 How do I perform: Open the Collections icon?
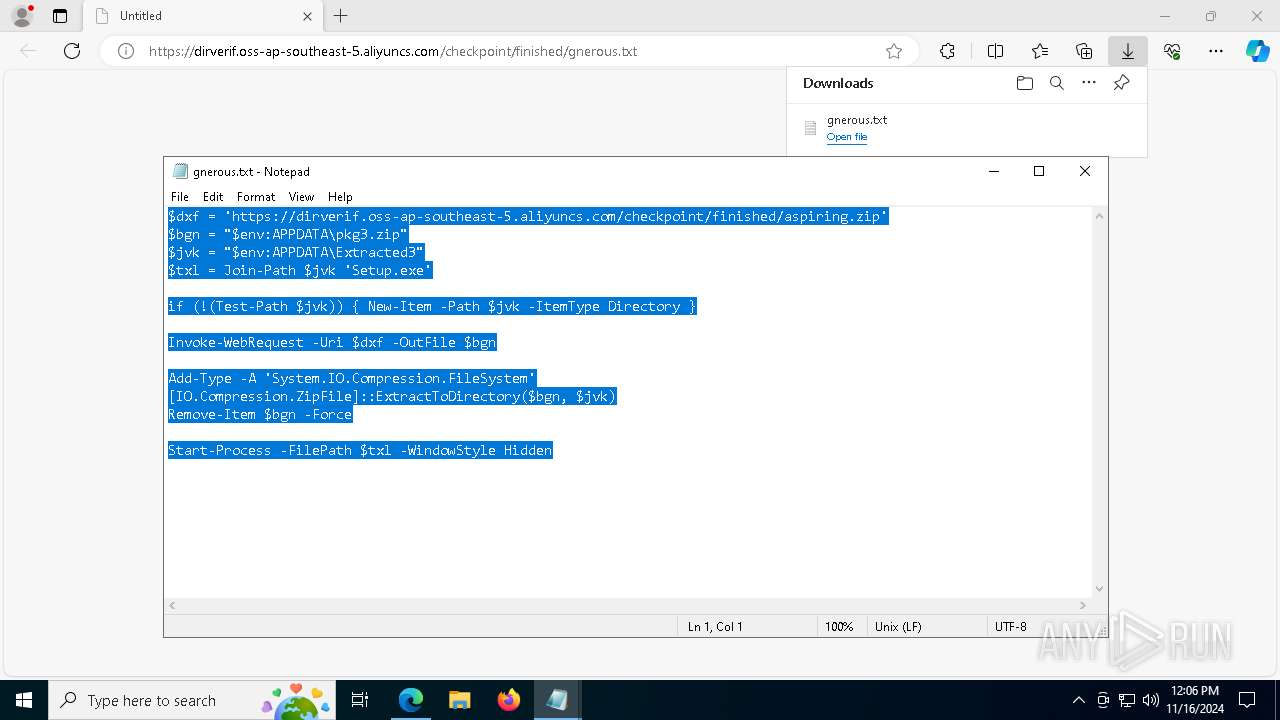(x=1084, y=51)
